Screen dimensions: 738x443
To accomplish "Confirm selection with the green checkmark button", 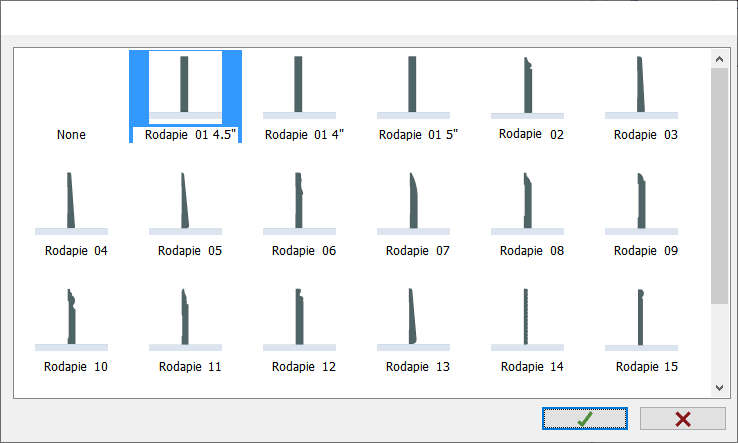I will point(585,419).
